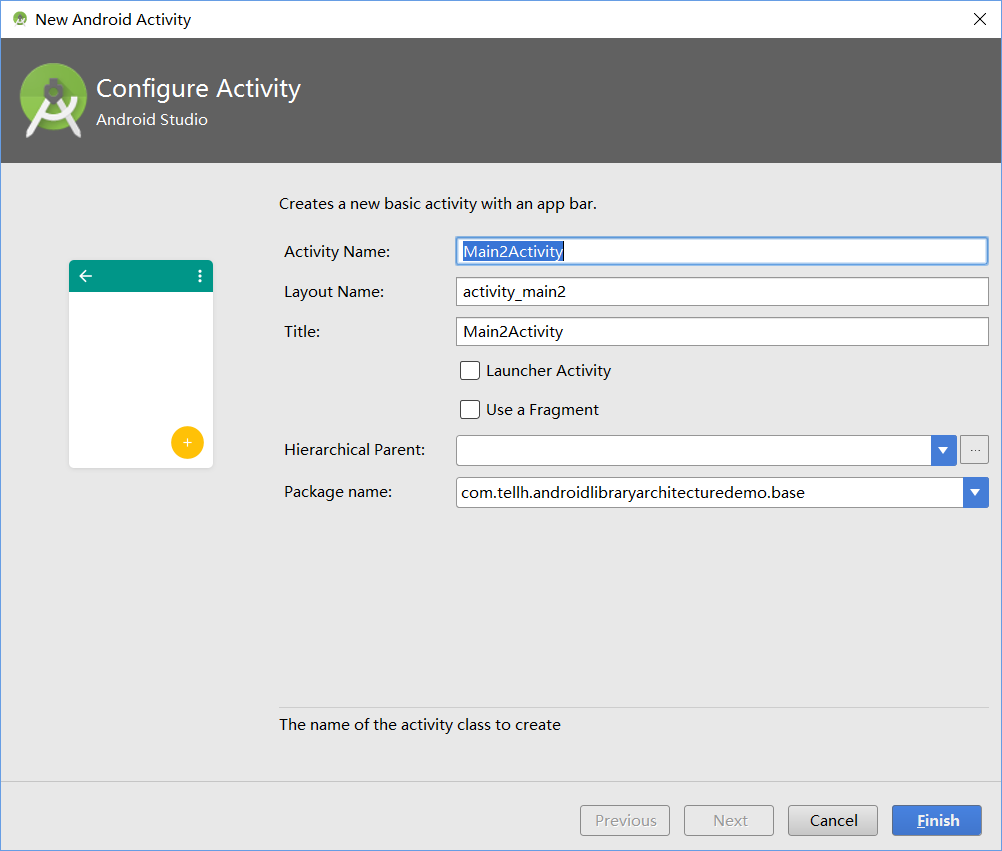The height and width of the screenshot is (851, 1002).
Task: Select the Title text field
Action: tap(722, 331)
